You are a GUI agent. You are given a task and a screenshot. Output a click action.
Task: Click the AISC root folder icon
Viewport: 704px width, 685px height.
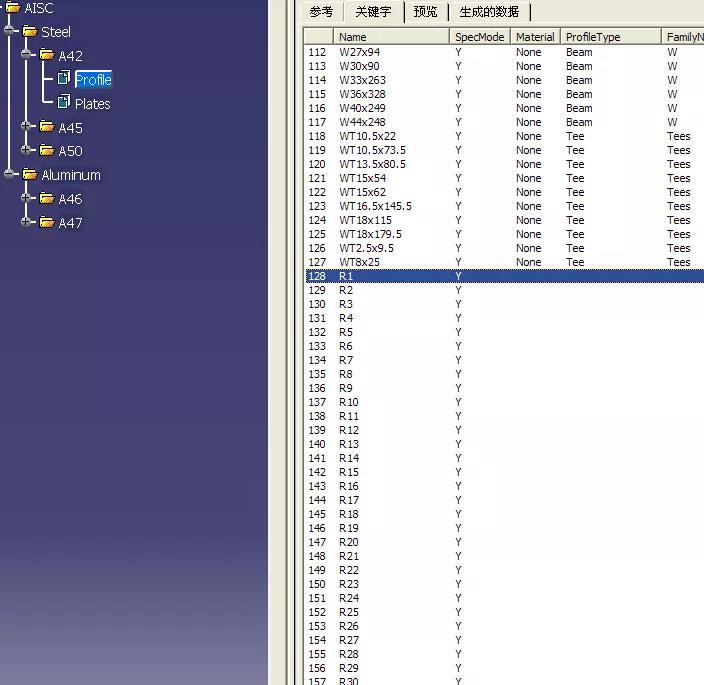click(13, 8)
